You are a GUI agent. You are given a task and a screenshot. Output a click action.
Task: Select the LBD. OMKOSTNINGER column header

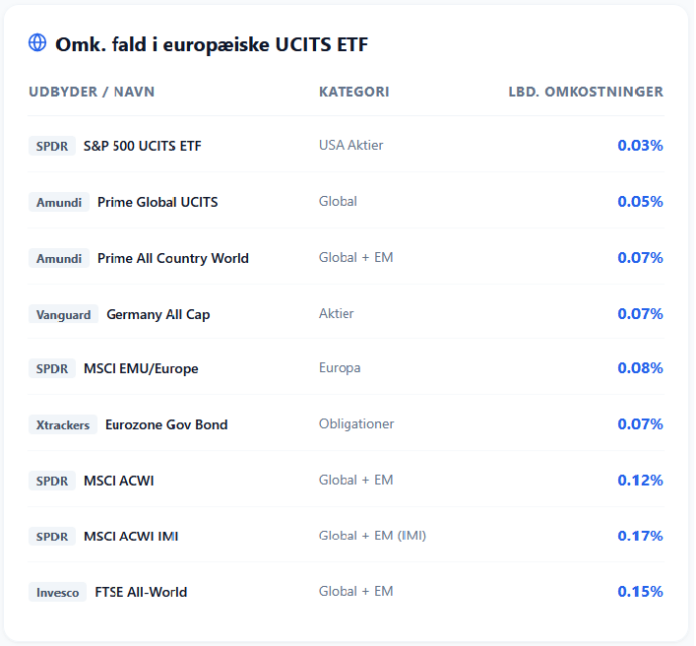pos(586,92)
